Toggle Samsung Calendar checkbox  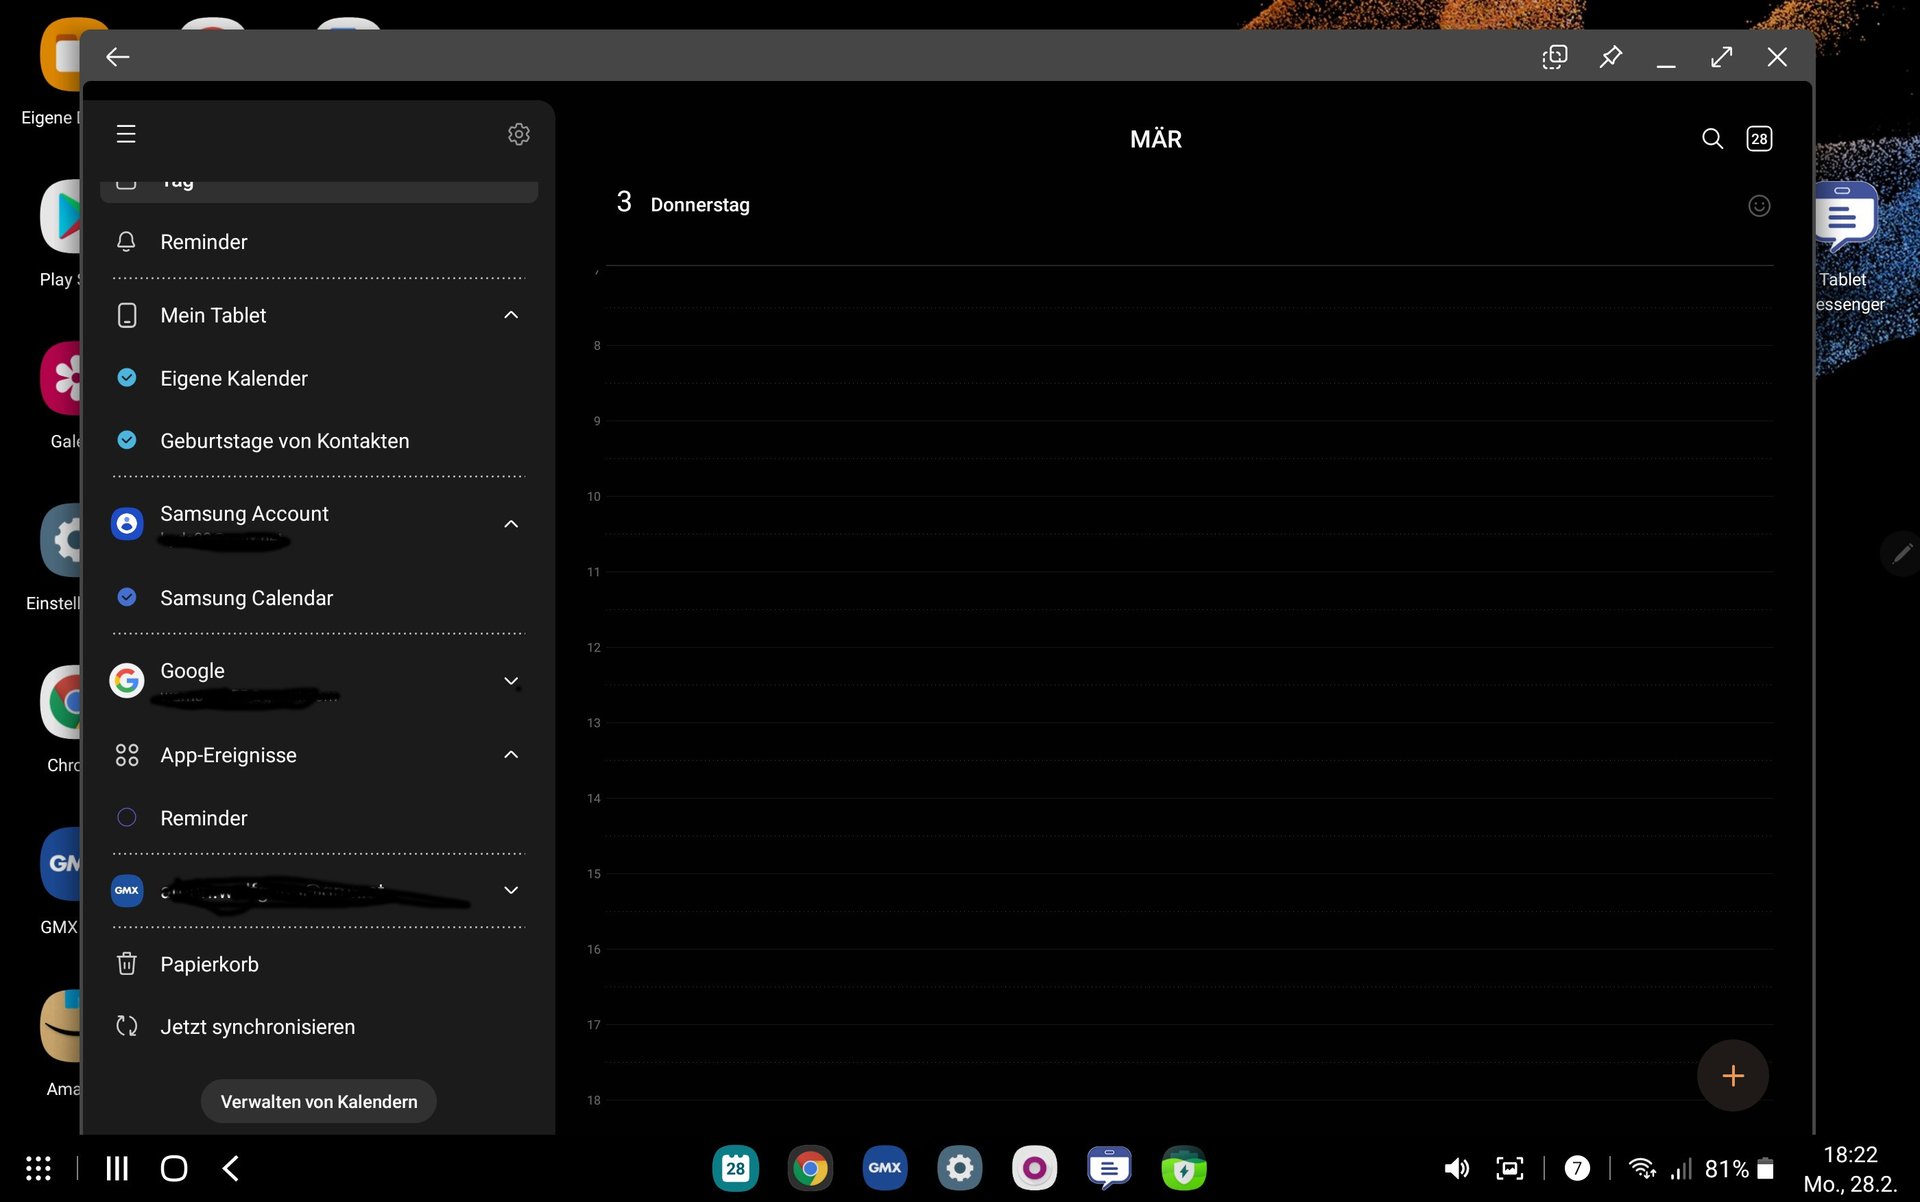(127, 597)
